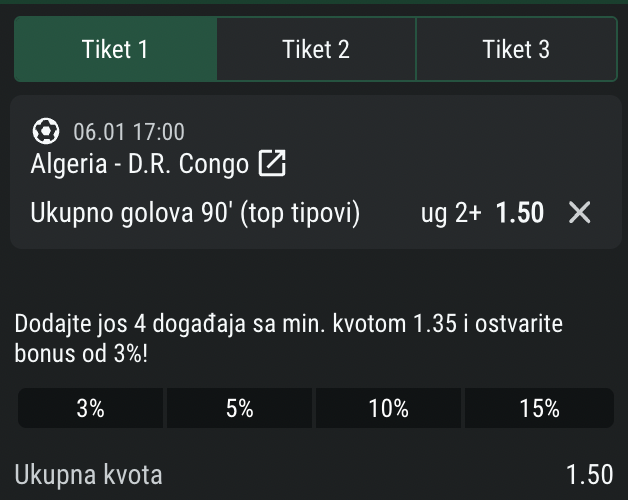Remove the Algeria - D.R. Congo selection

click(579, 212)
